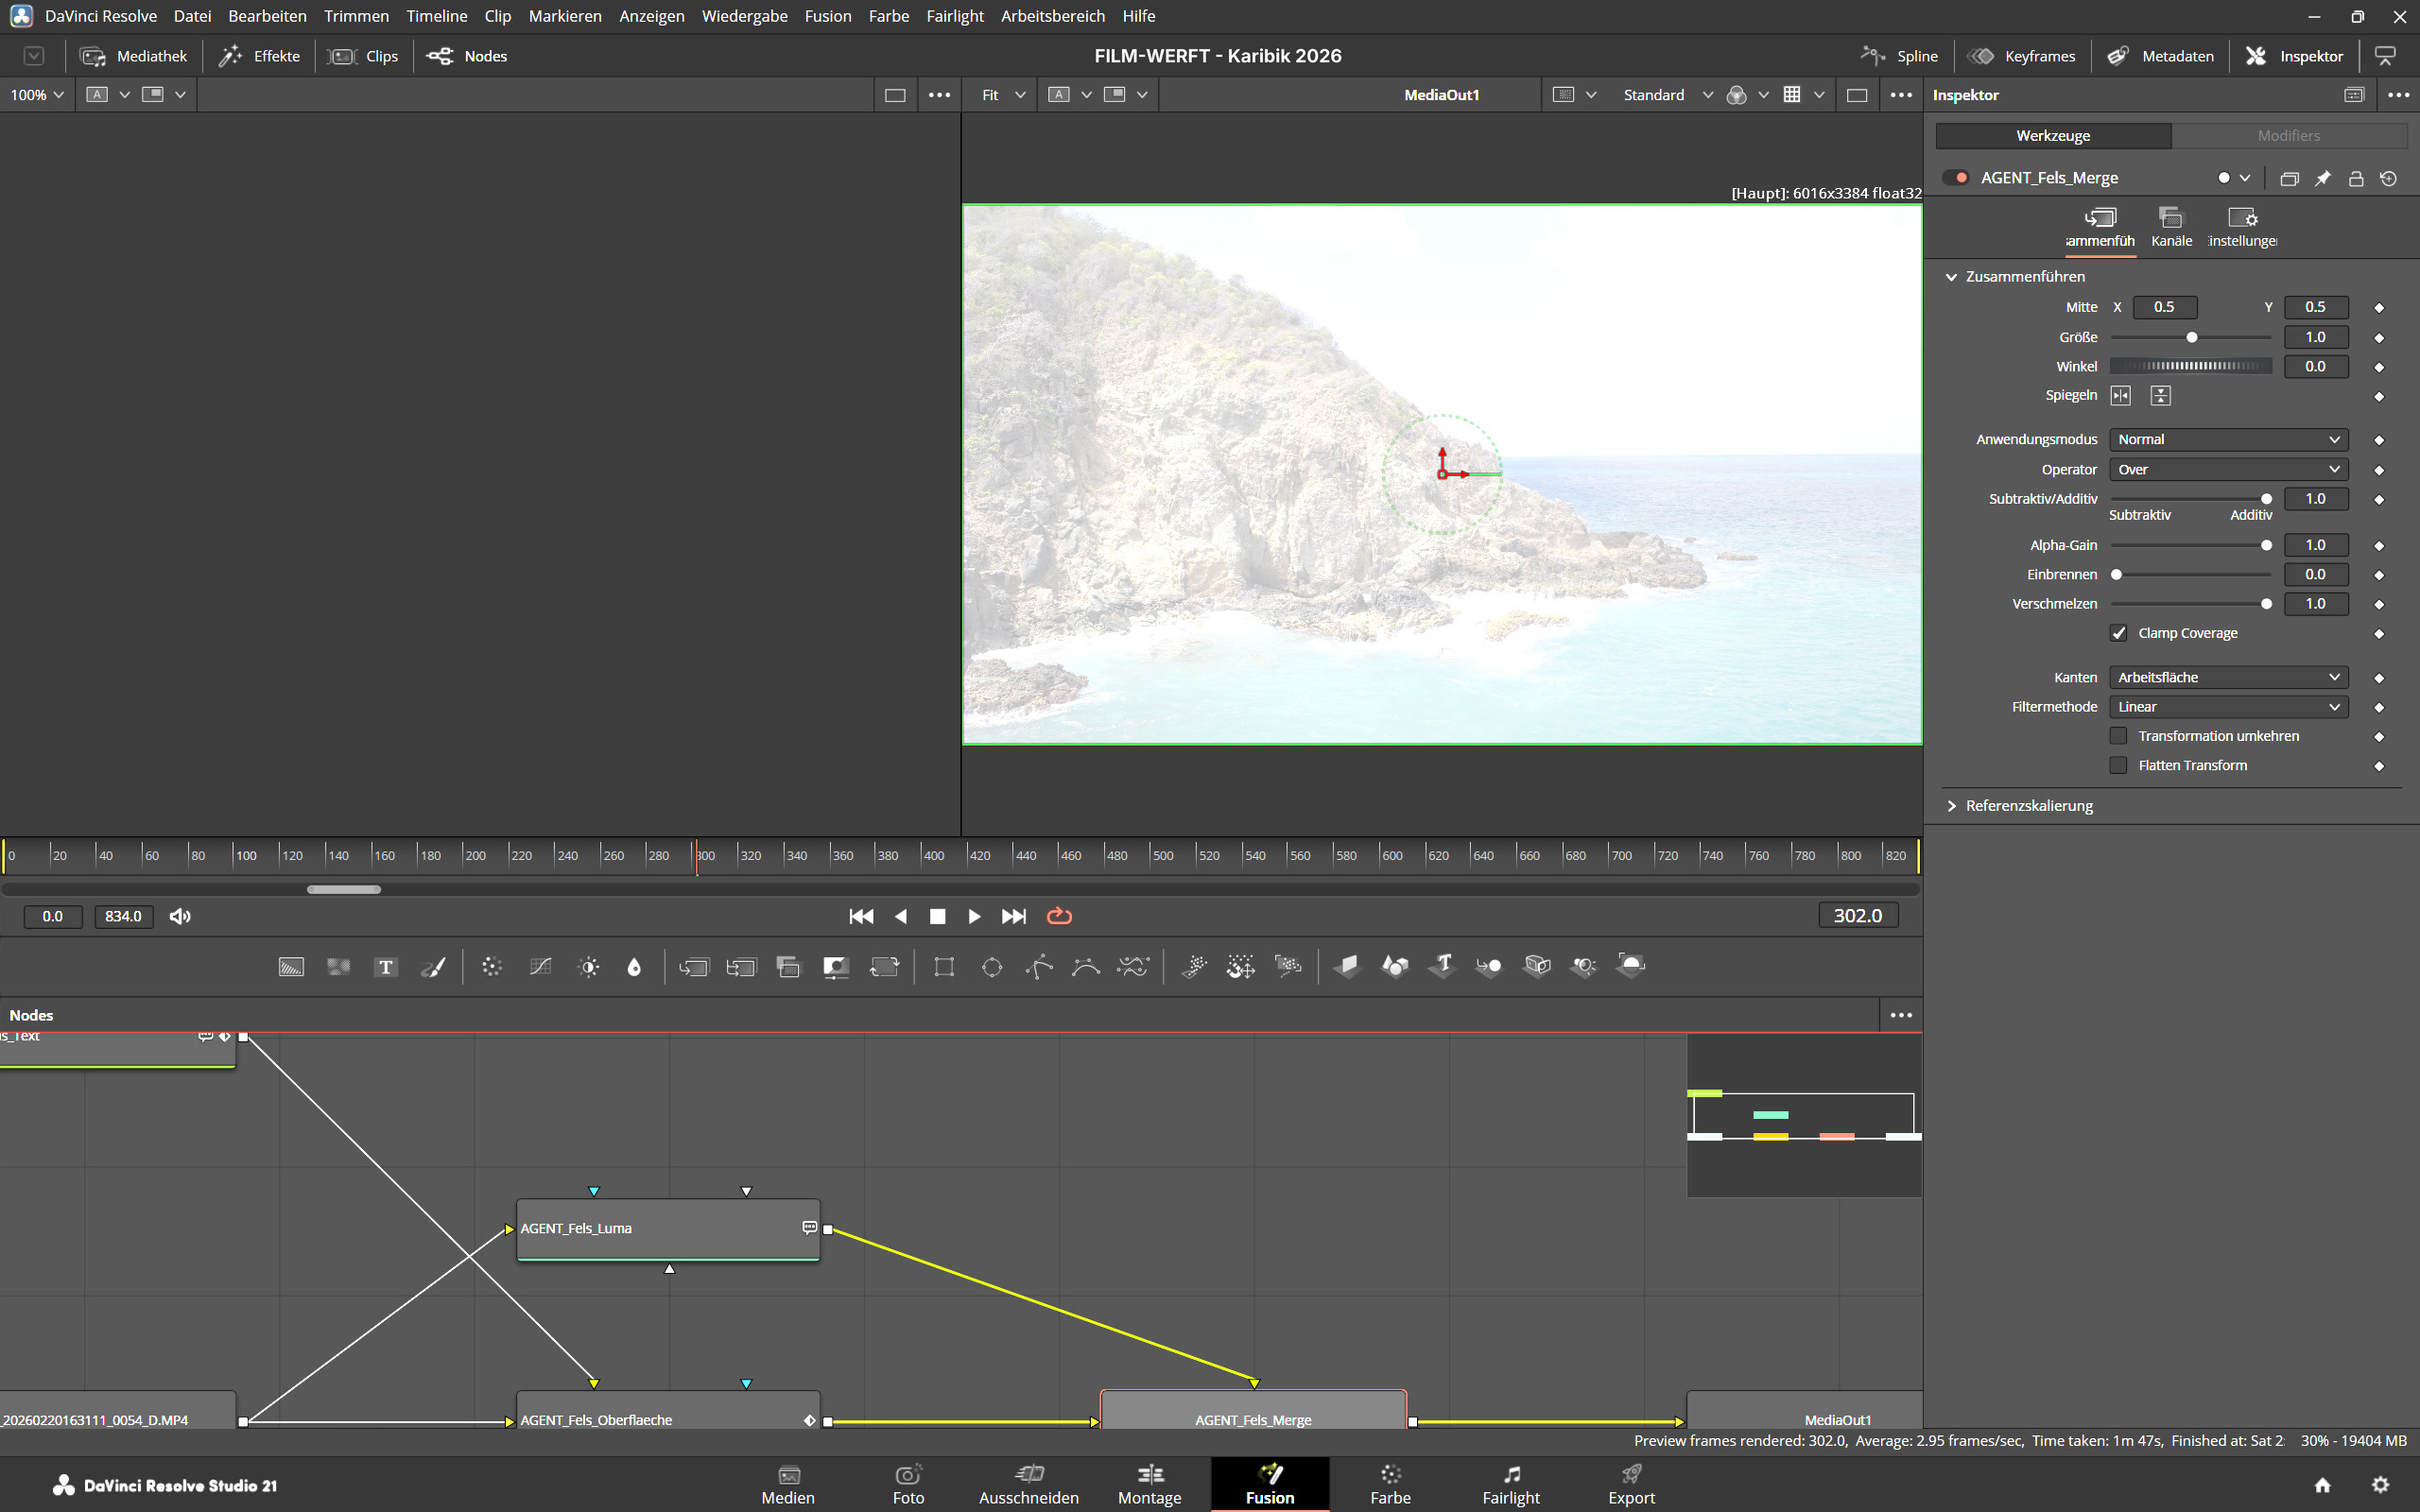Screen dimensions: 2420x1512
Task: Open the Kanten dropdown
Action: pyautogui.click(x=2228, y=678)
